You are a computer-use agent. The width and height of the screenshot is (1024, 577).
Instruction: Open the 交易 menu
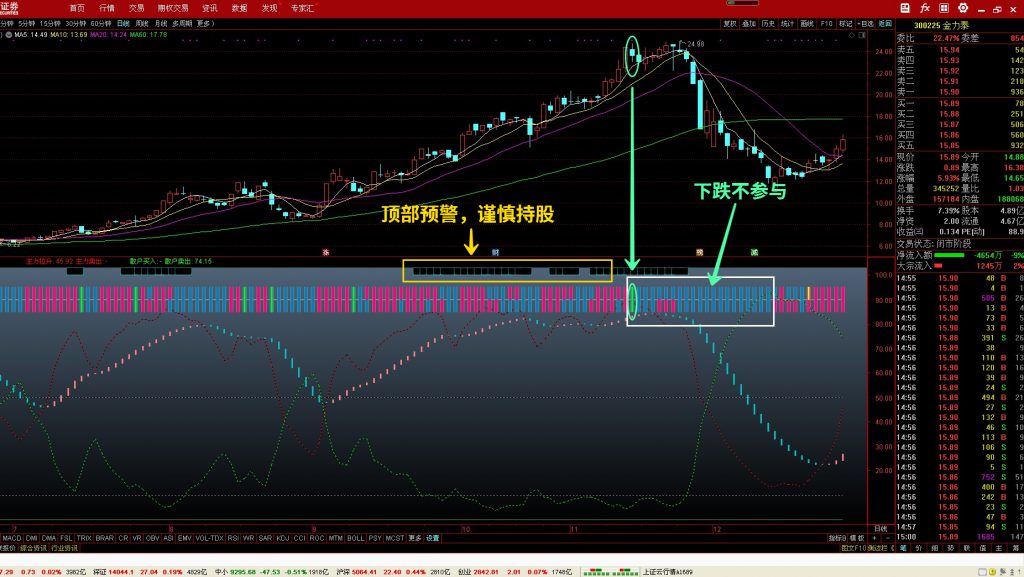point(137,7)
